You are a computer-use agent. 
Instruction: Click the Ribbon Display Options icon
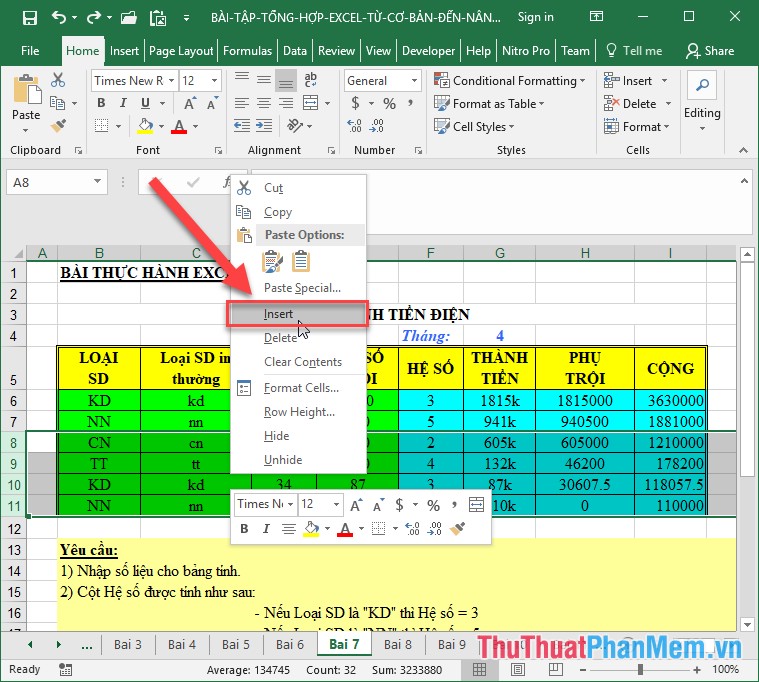[596, 17]
